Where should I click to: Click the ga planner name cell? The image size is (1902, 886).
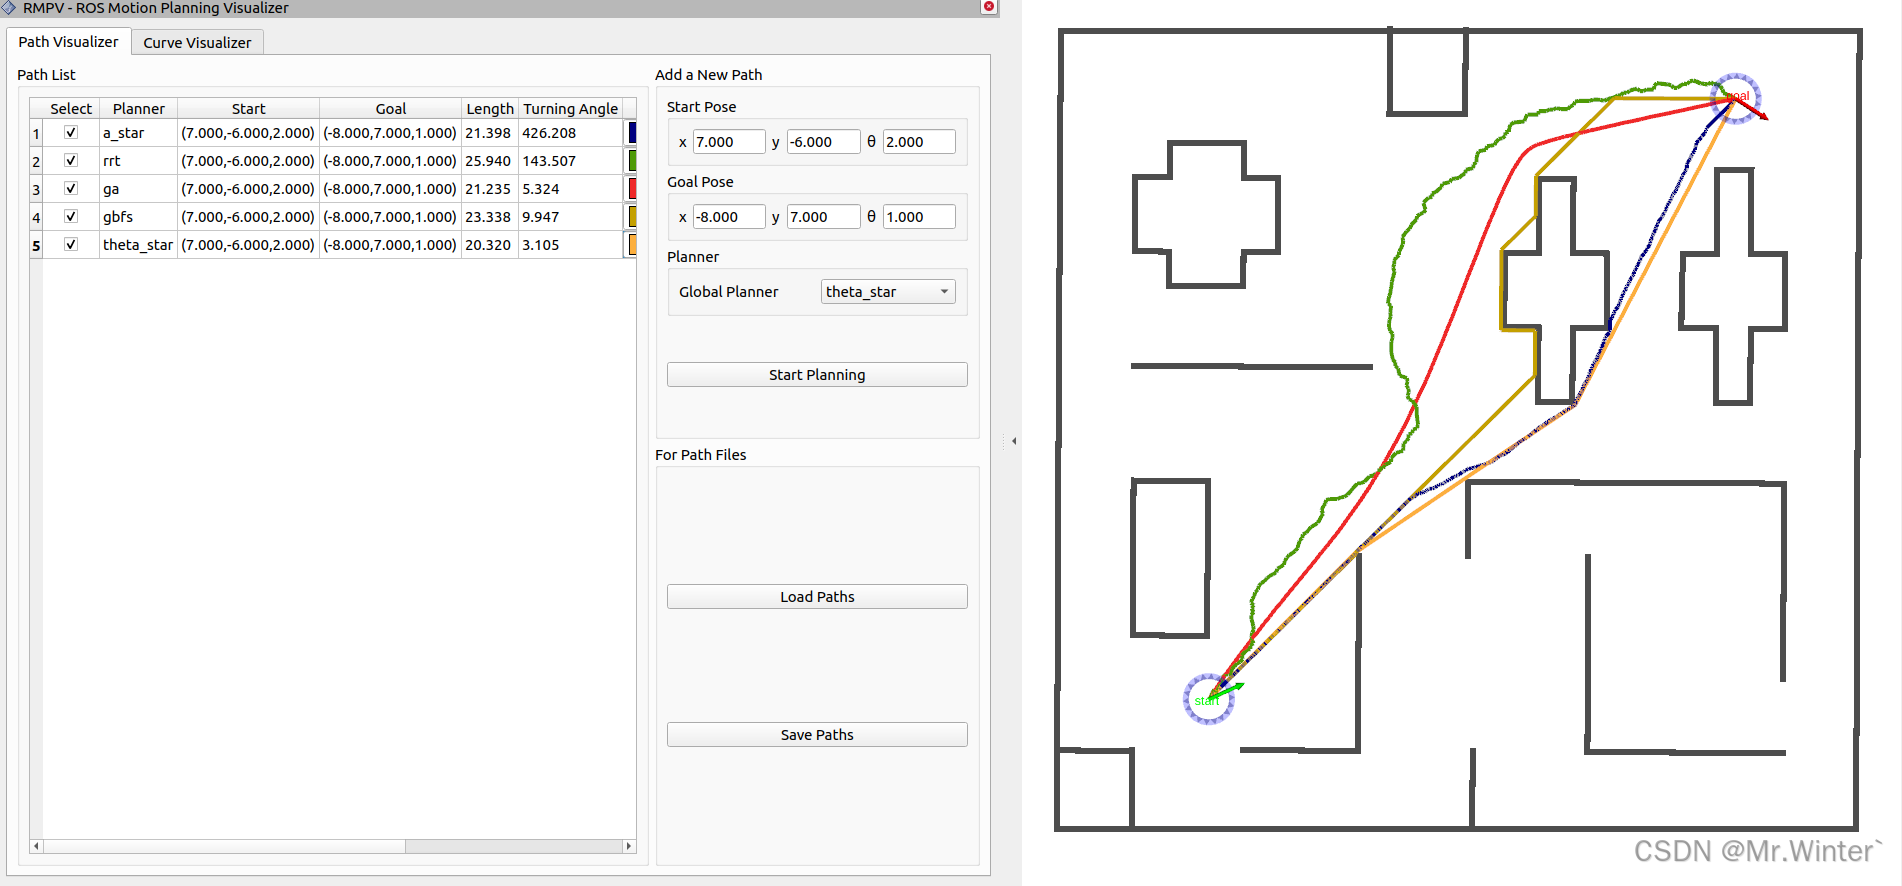[x=138, y=188]
